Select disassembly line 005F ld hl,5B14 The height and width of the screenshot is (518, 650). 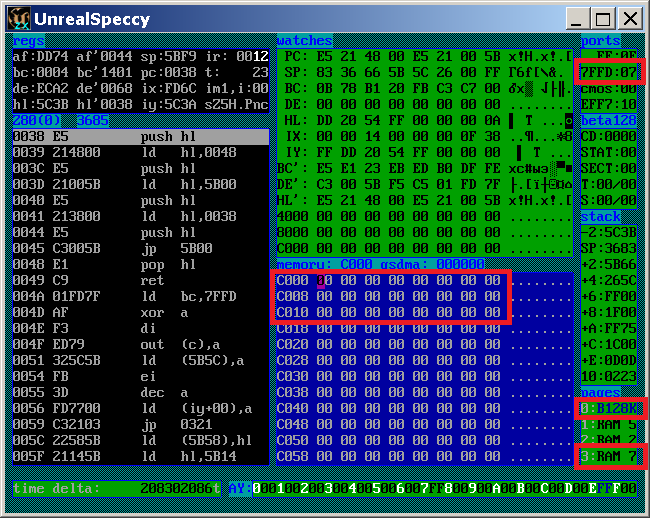point(141,456)
